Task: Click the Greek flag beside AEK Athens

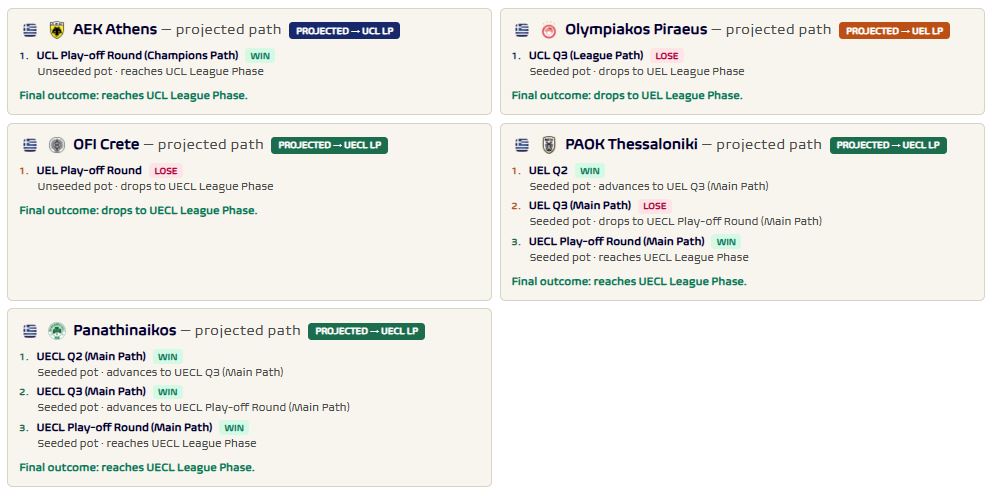Action: pyautogui.click(x=30, y=30)
